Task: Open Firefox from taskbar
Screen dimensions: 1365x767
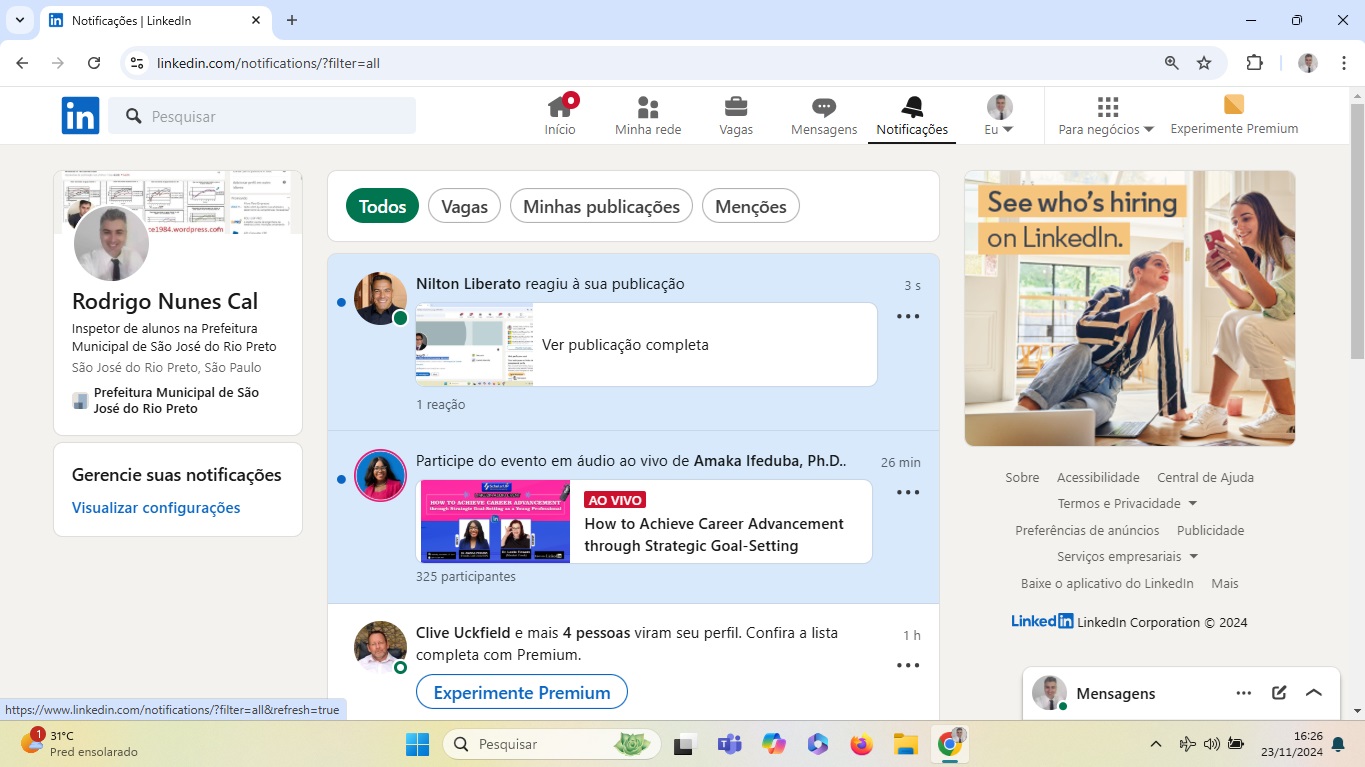Action: 861,744
